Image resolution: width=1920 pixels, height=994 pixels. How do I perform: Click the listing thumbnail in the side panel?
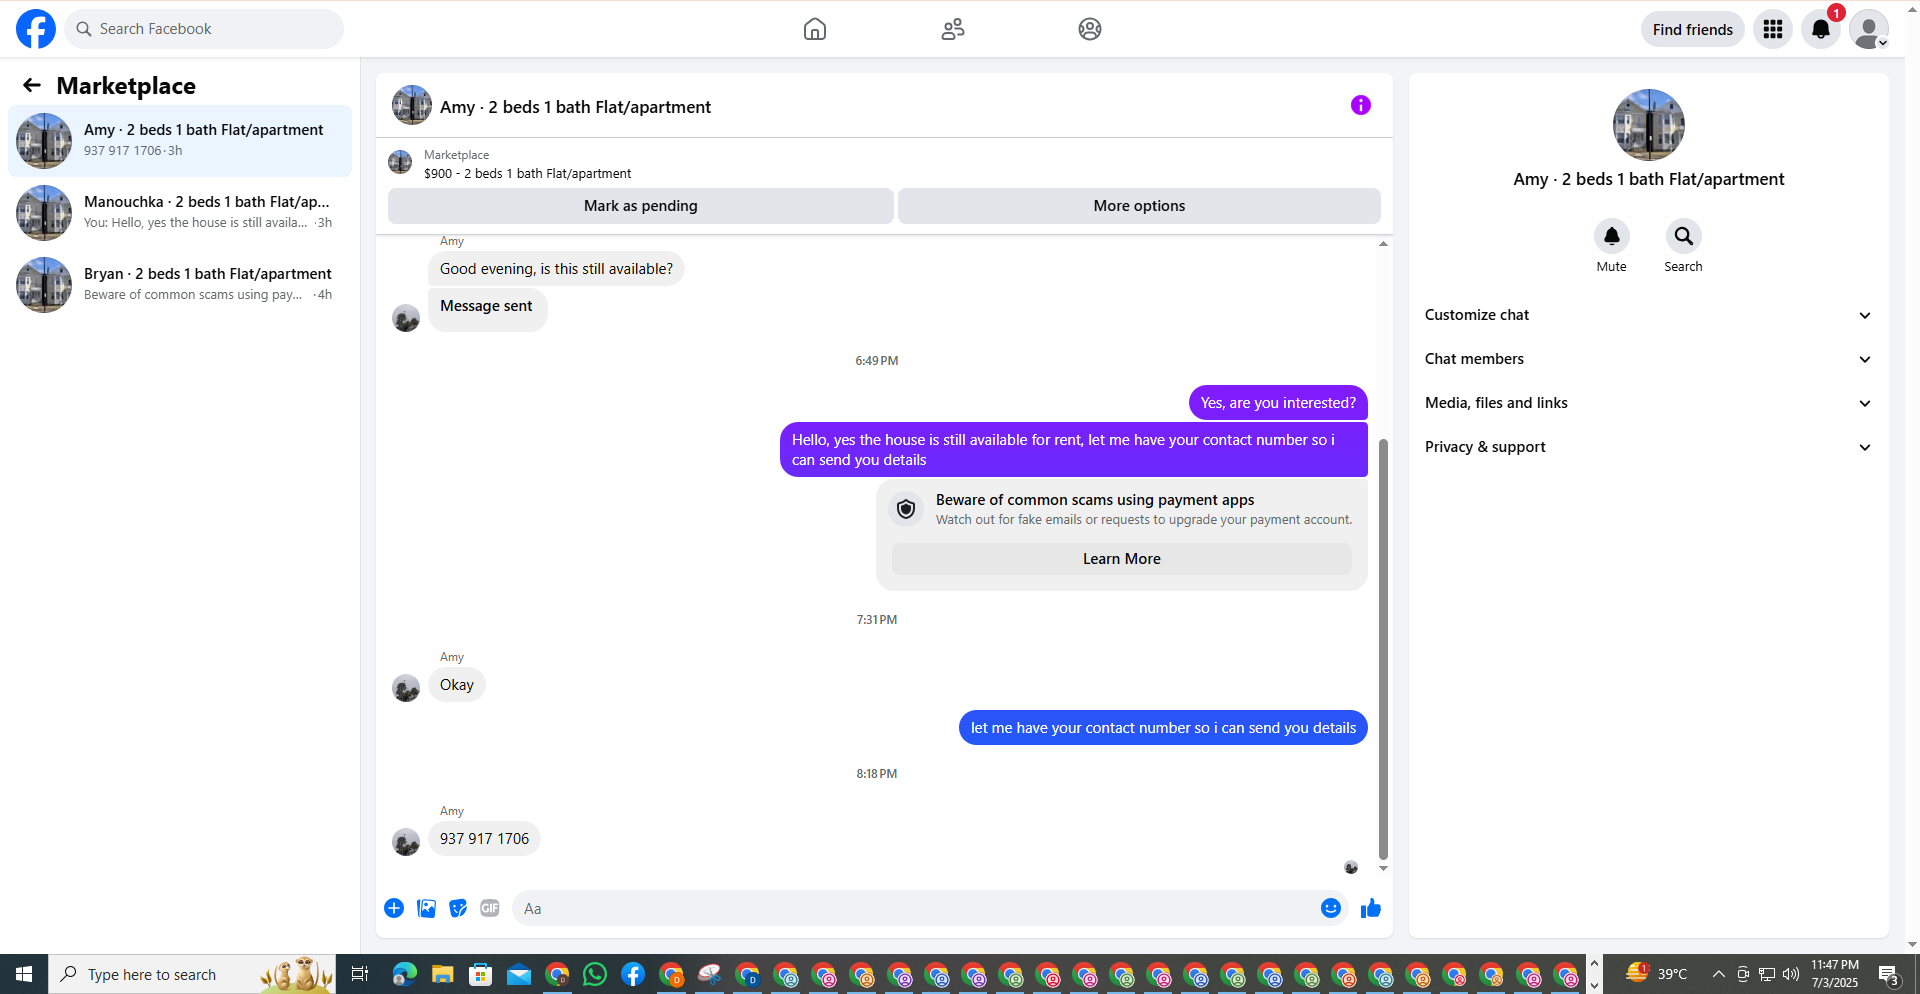(1648, 125)
